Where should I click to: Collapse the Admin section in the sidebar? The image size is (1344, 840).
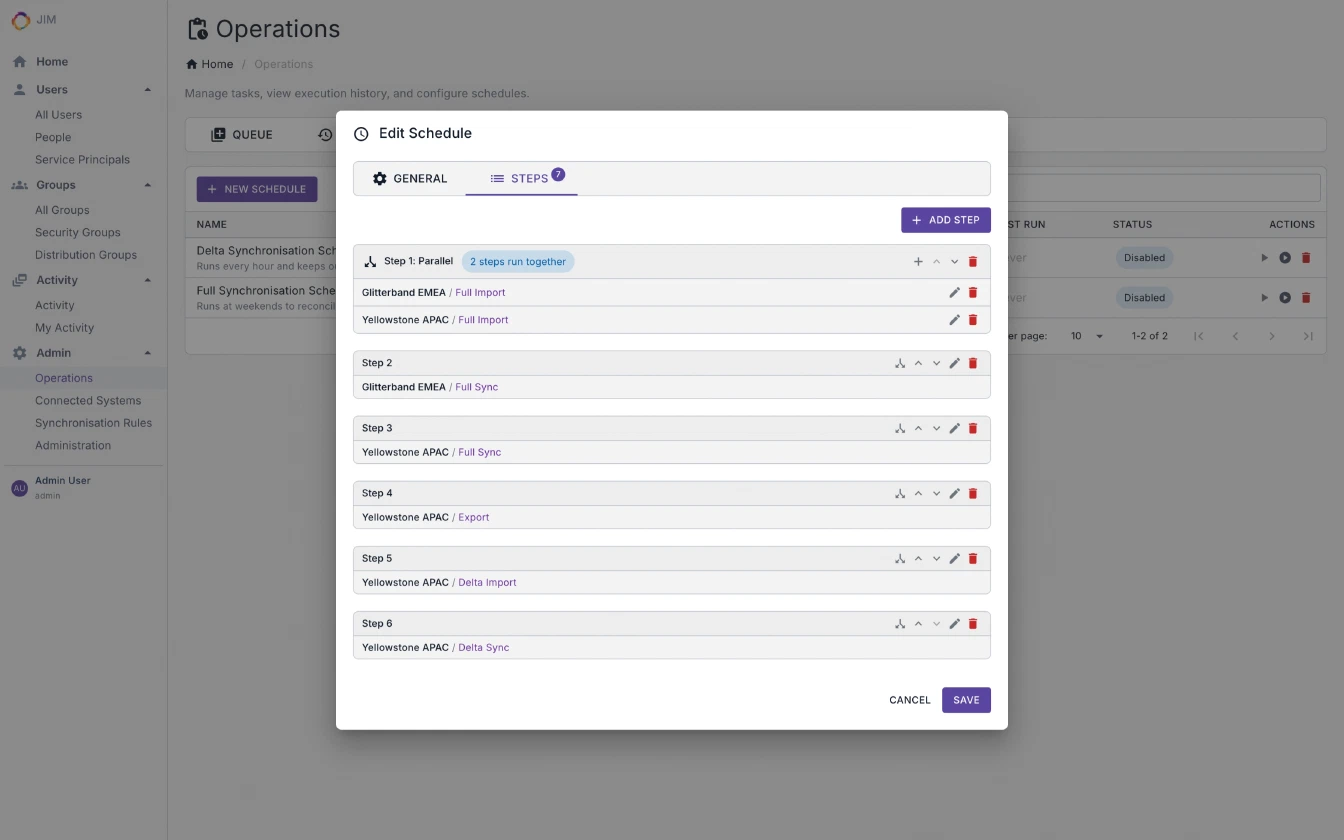coord(148,352)
